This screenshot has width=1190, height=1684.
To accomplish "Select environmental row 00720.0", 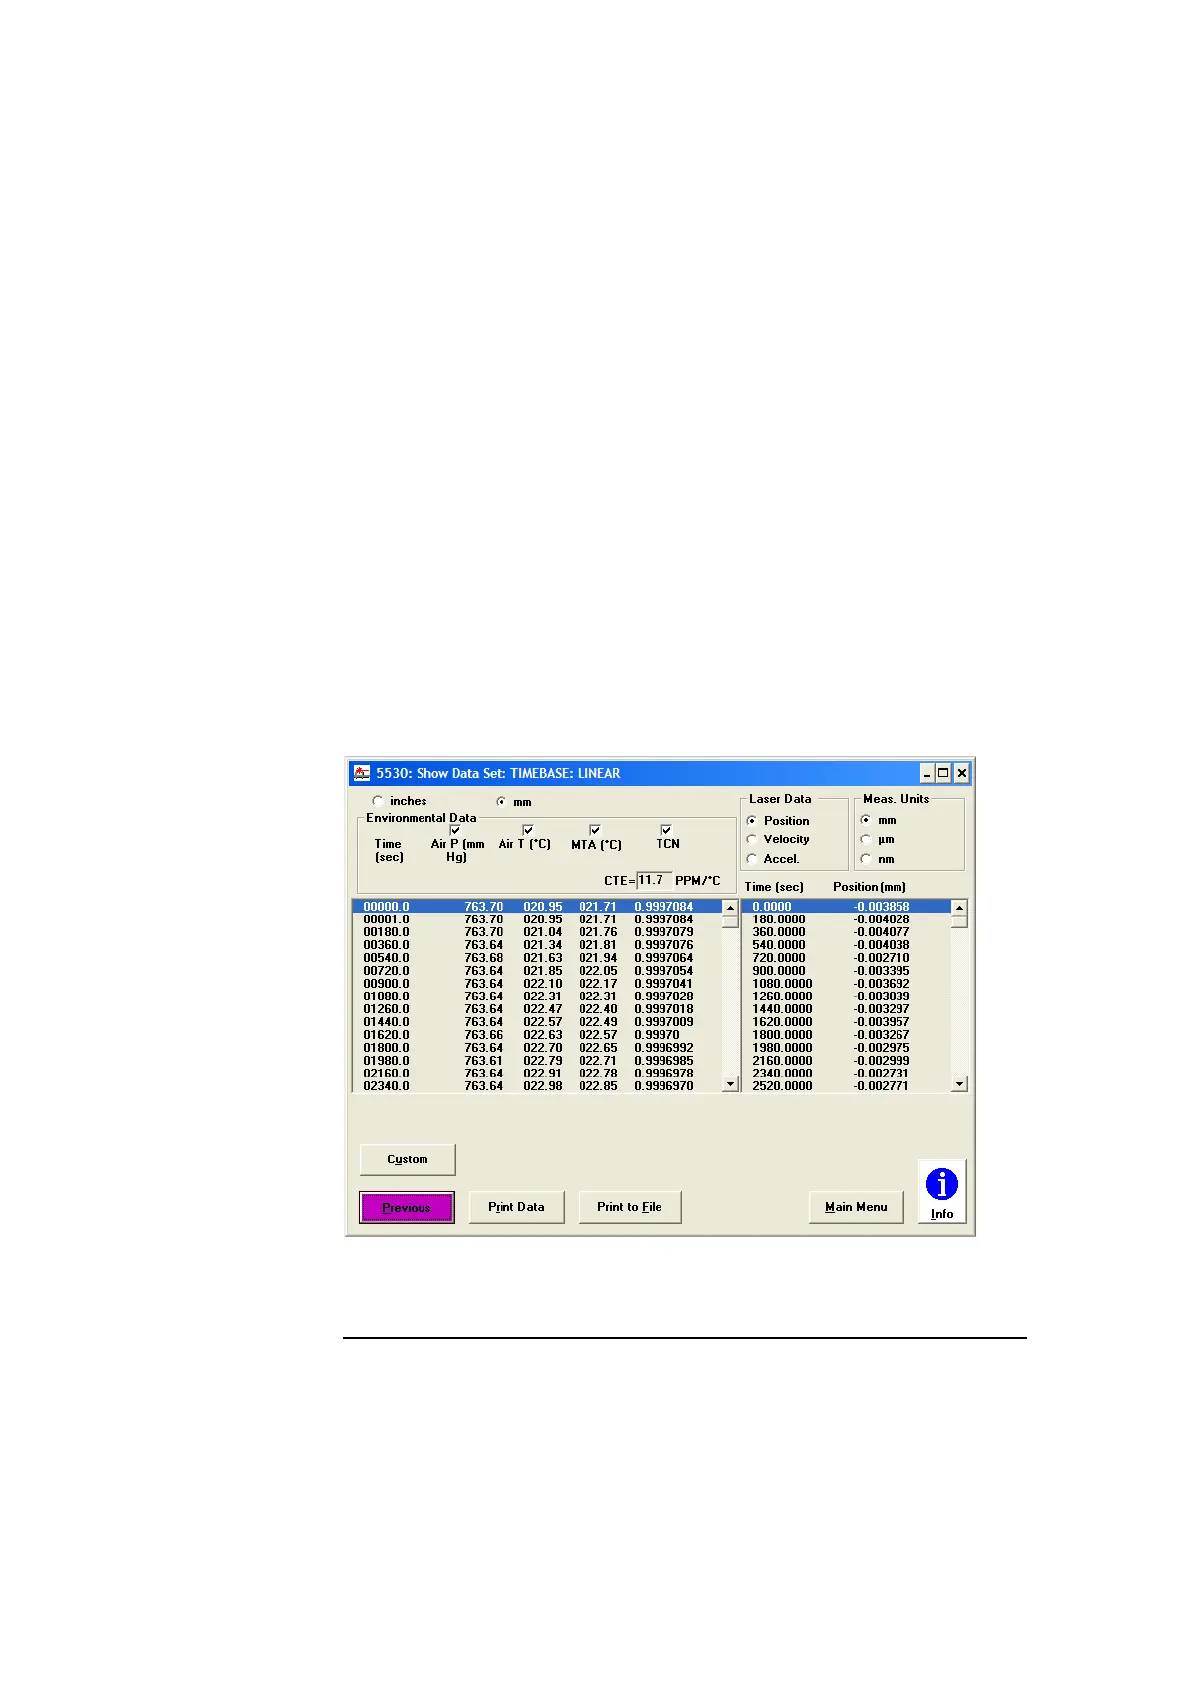I will tap(537, 971).
